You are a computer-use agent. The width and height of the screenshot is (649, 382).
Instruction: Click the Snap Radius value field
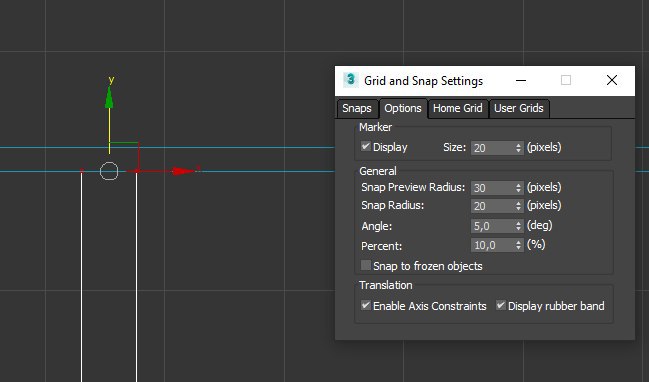493,206
